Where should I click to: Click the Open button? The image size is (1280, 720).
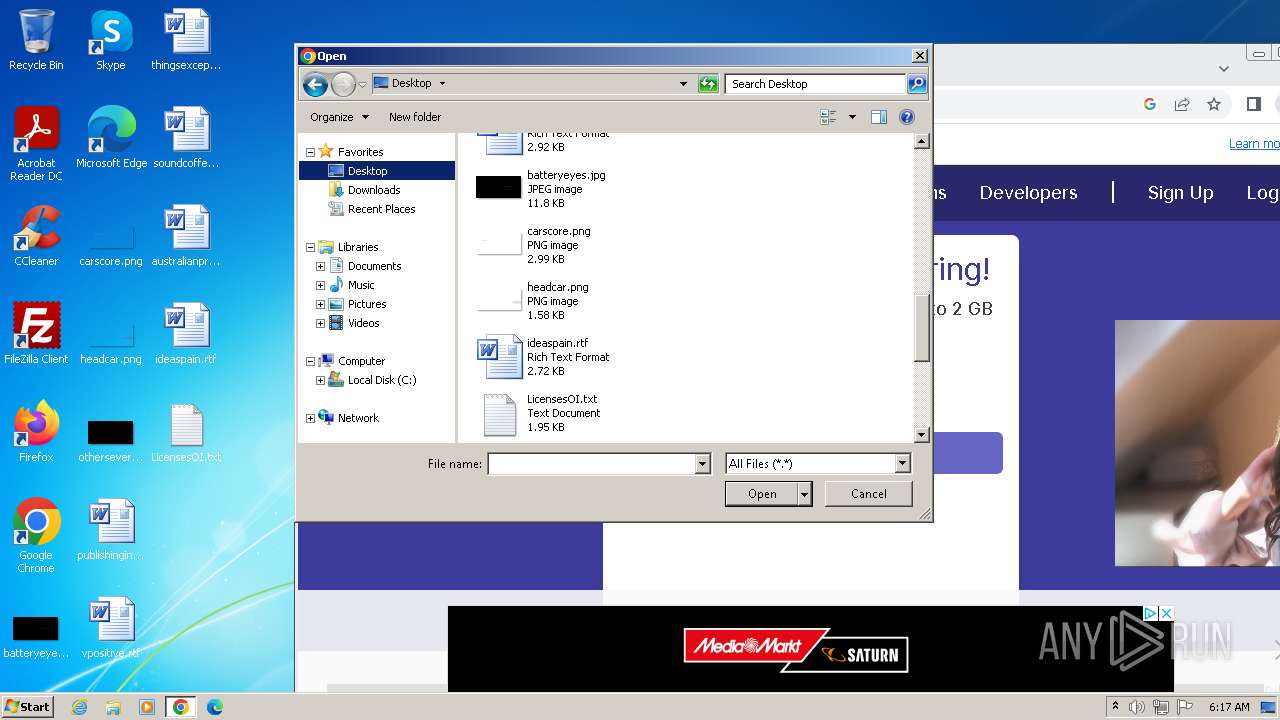click(762, 494)
